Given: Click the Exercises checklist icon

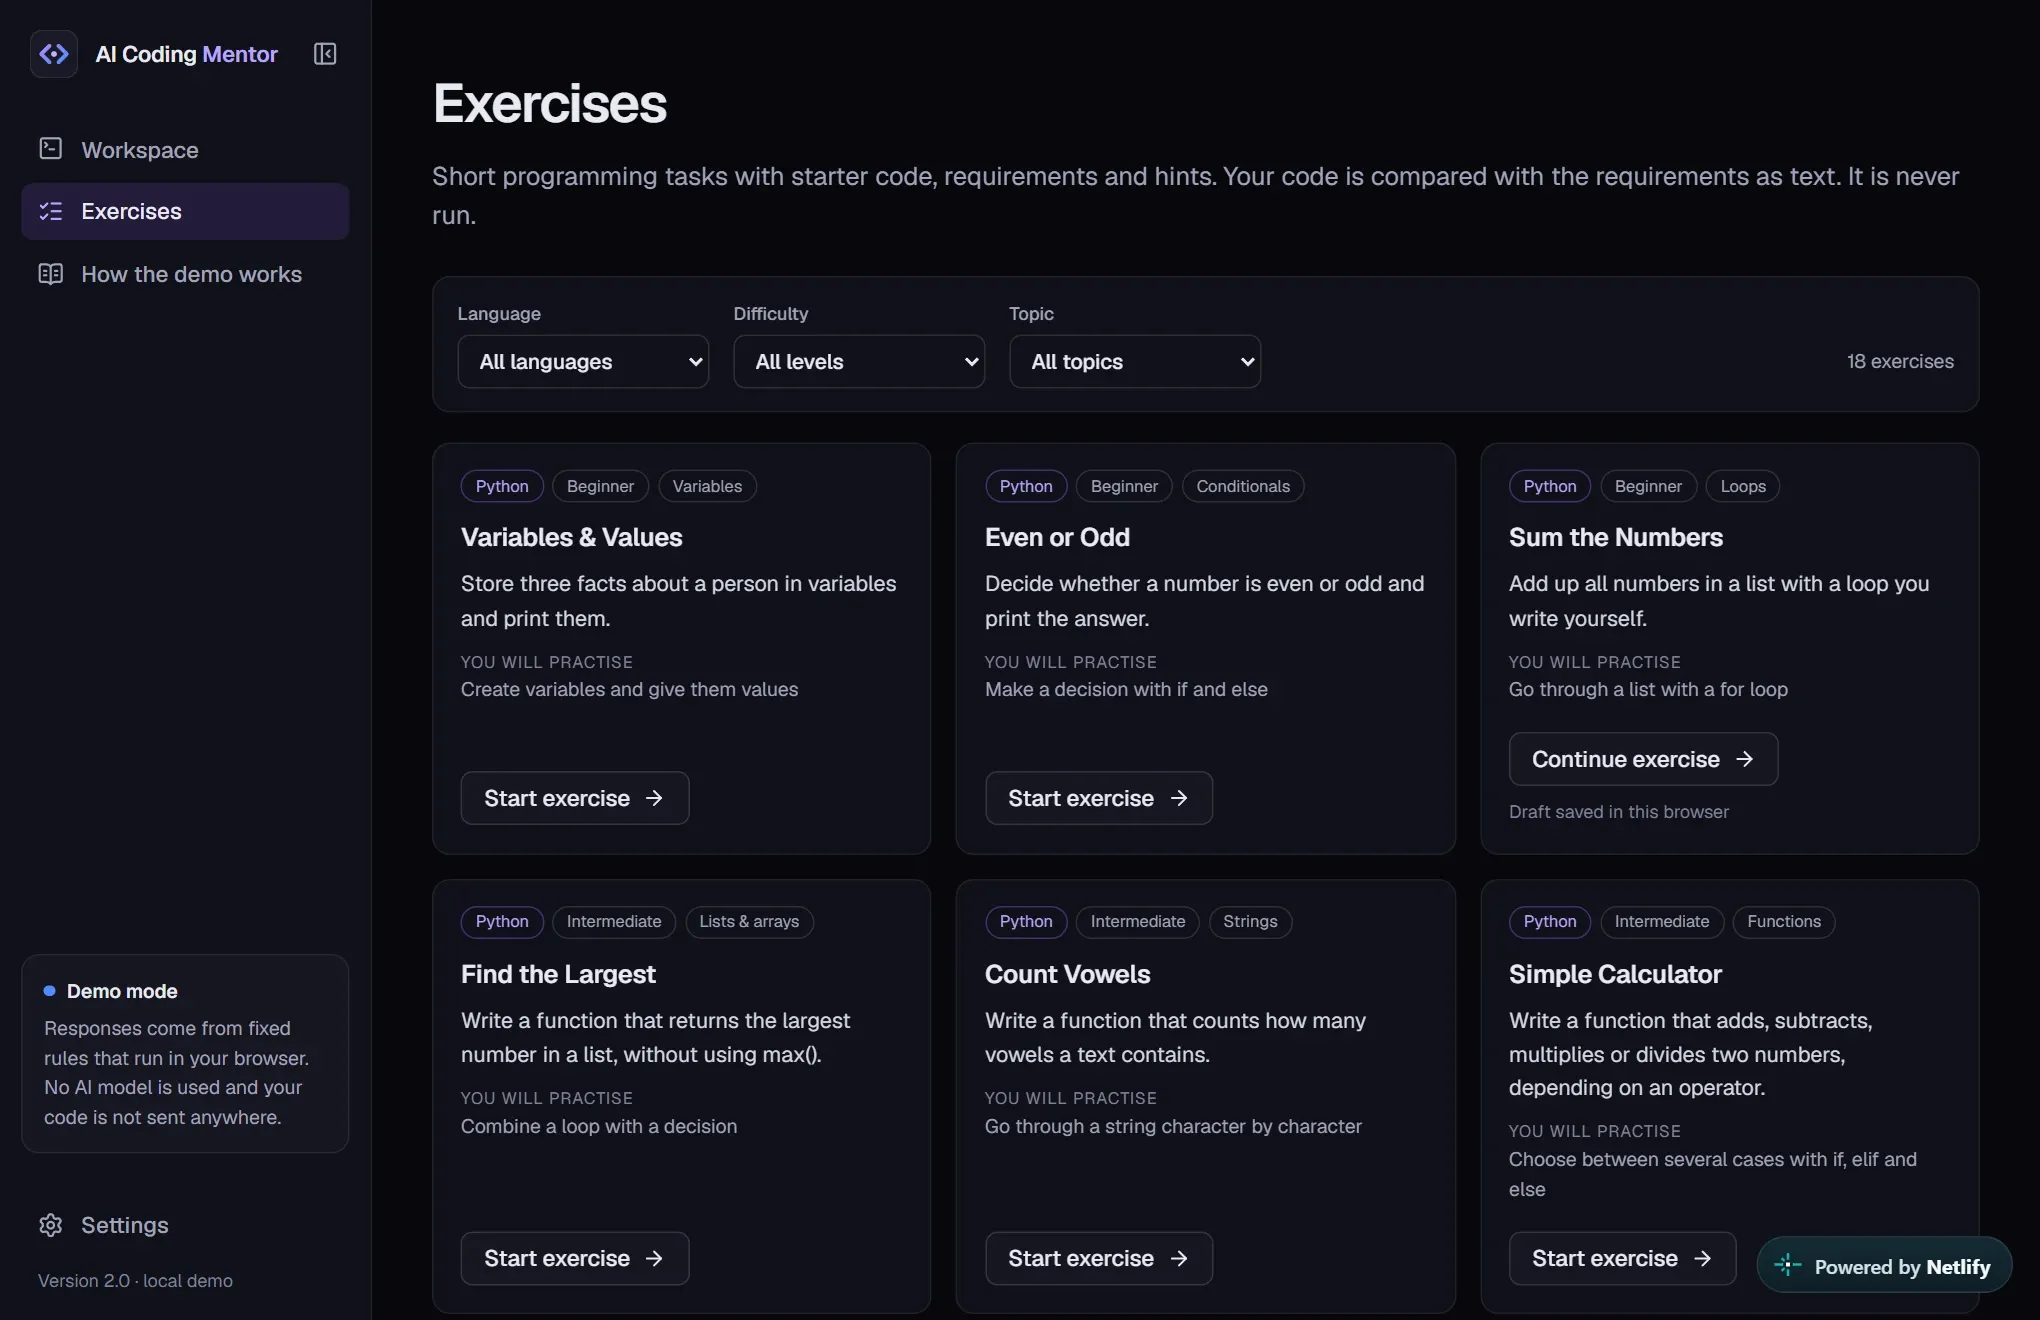Looking at the screenshot, I should tap(50, 211).
